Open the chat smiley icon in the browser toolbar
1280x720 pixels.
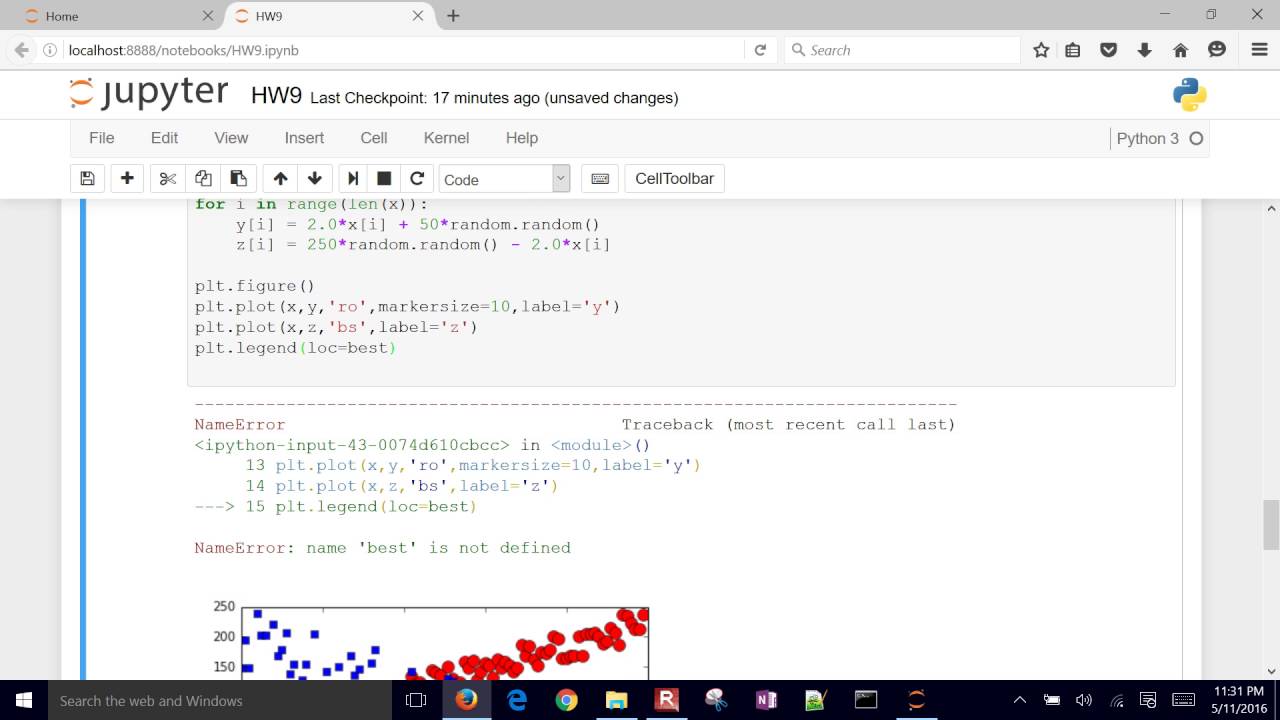tap(1217, 50)
